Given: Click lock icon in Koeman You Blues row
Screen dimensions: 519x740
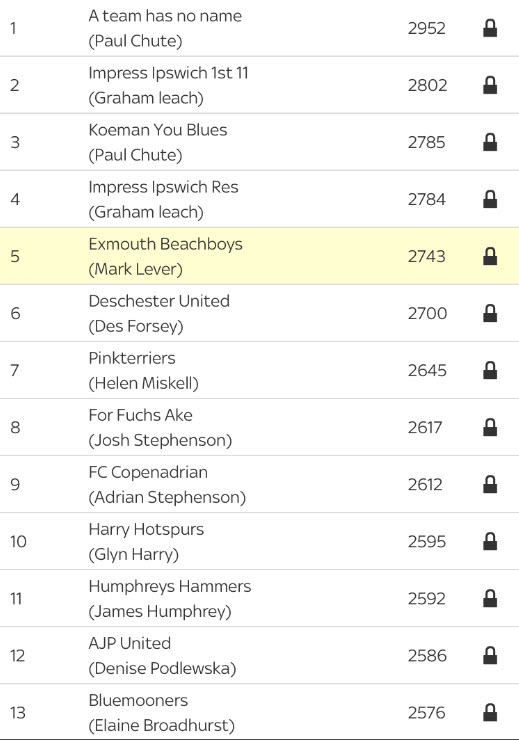Looking at the screenshot, I should click(x=490, y=143).
